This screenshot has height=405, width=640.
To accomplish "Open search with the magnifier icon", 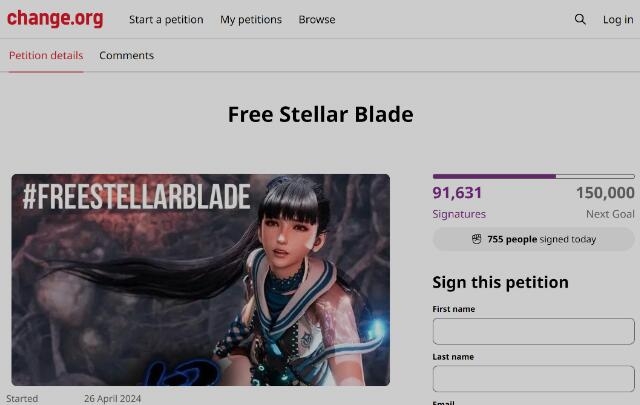I will pos(580,19).
